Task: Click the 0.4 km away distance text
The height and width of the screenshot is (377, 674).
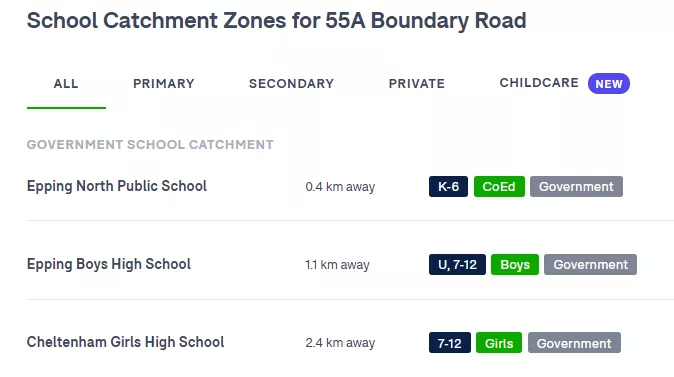Action: click(x=340, y=187)
